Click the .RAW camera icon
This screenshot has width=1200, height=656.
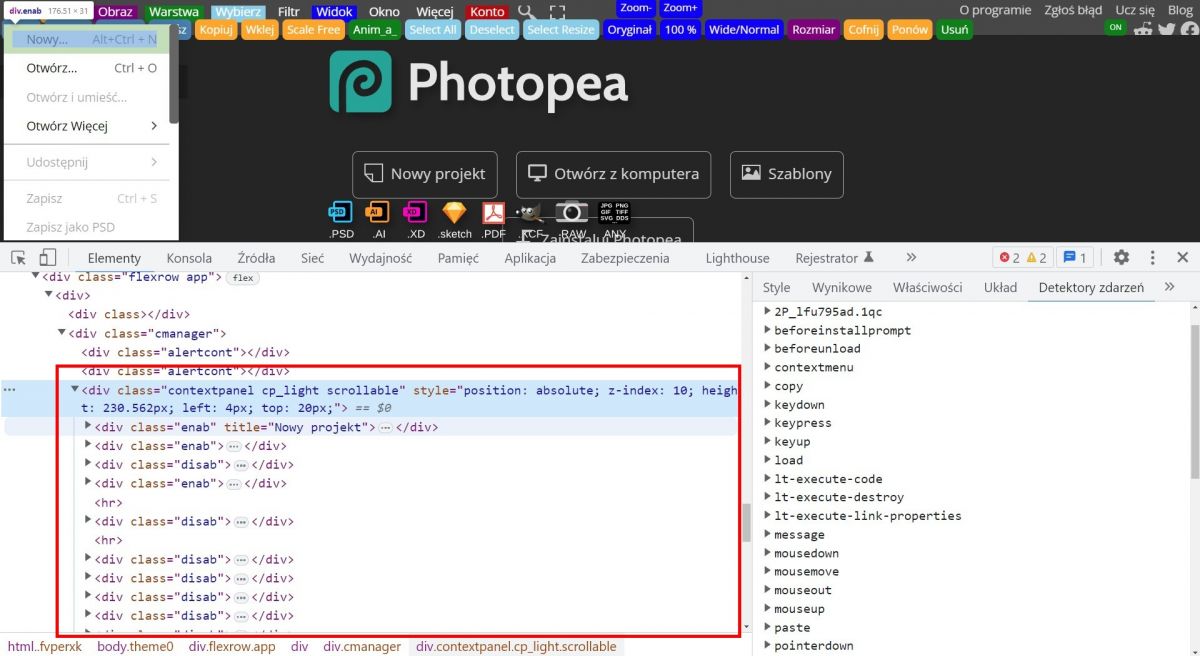click(571, 213)
